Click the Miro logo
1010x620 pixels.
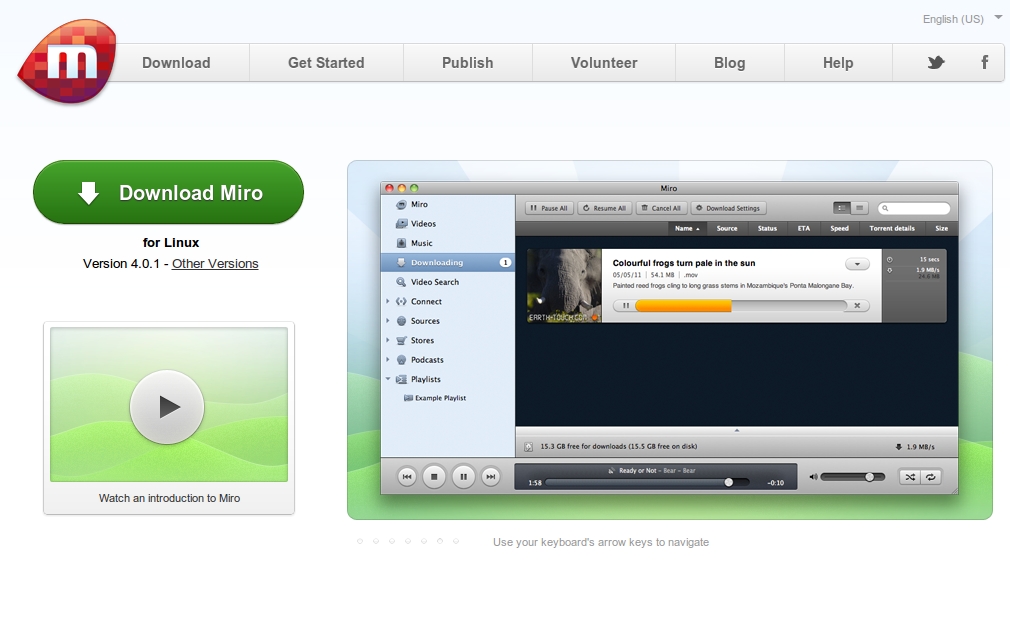click(67, 62)
